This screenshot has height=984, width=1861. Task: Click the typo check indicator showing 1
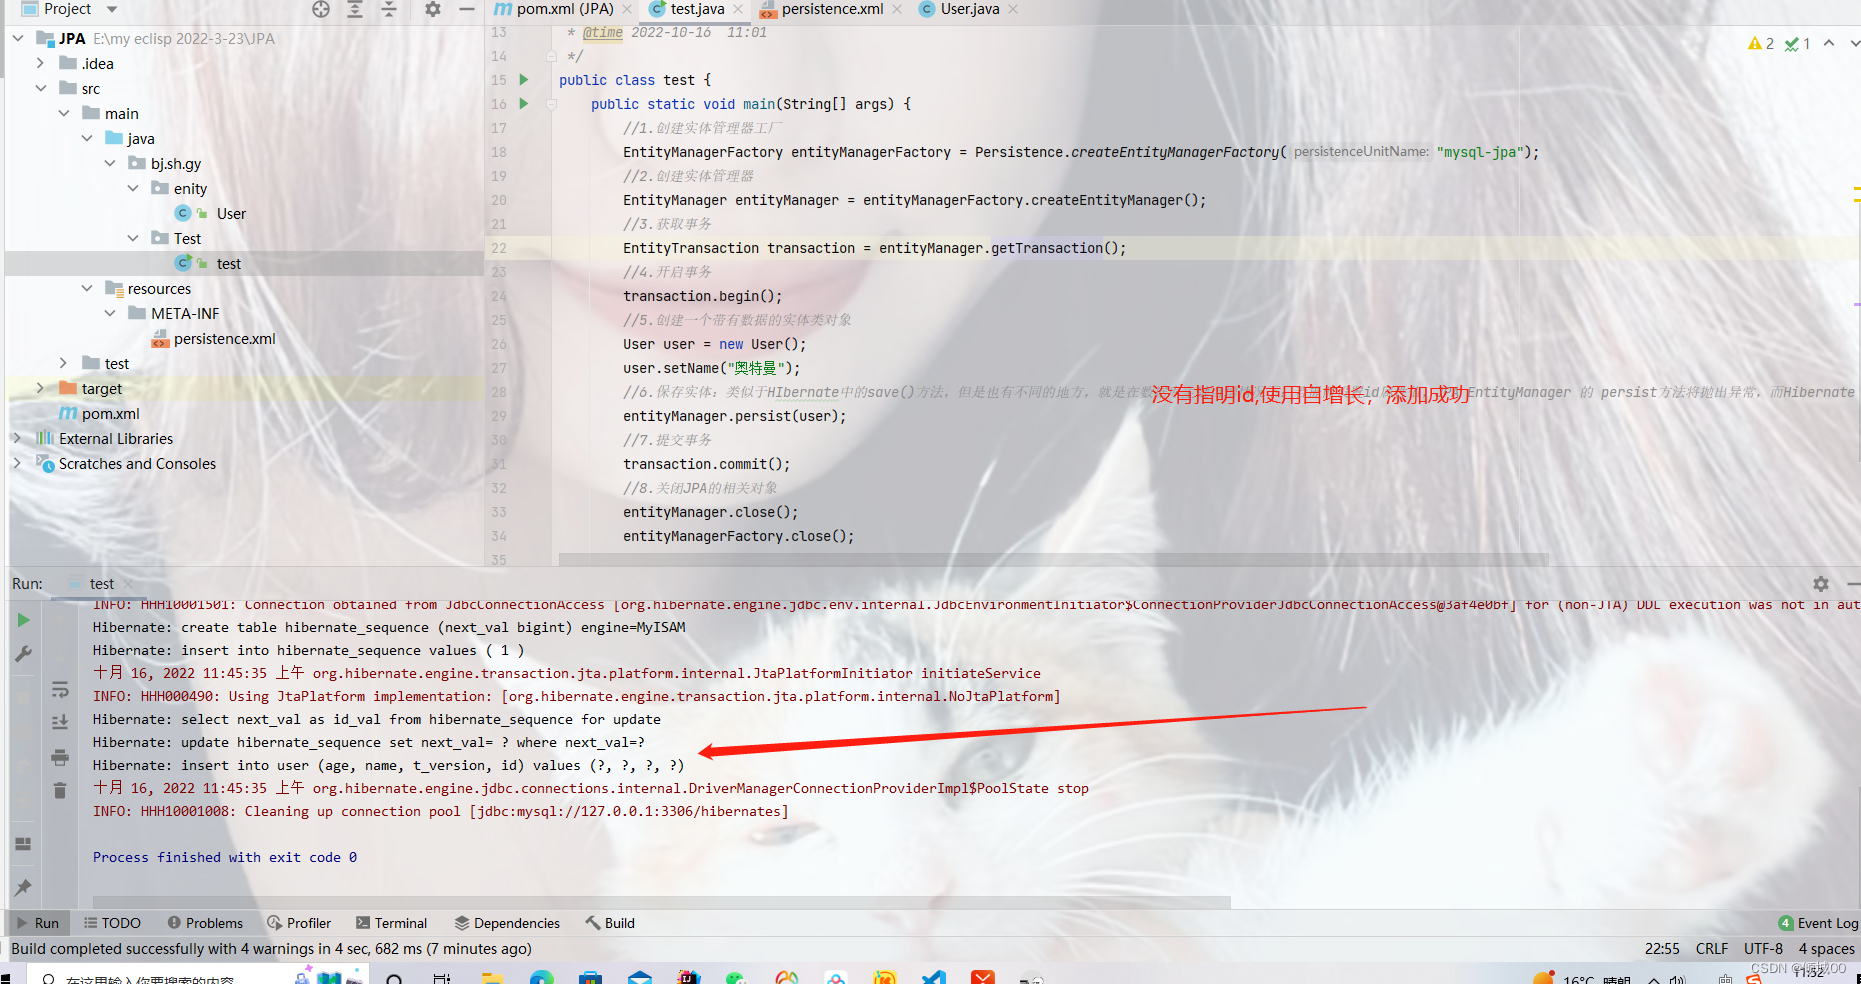pyautogui.click(x=1798, y=44)
